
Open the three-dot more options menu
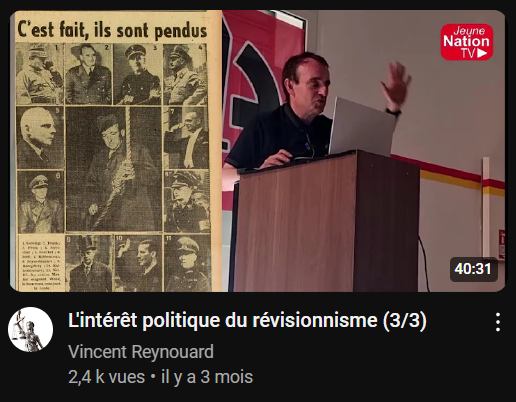click(498, 322)
